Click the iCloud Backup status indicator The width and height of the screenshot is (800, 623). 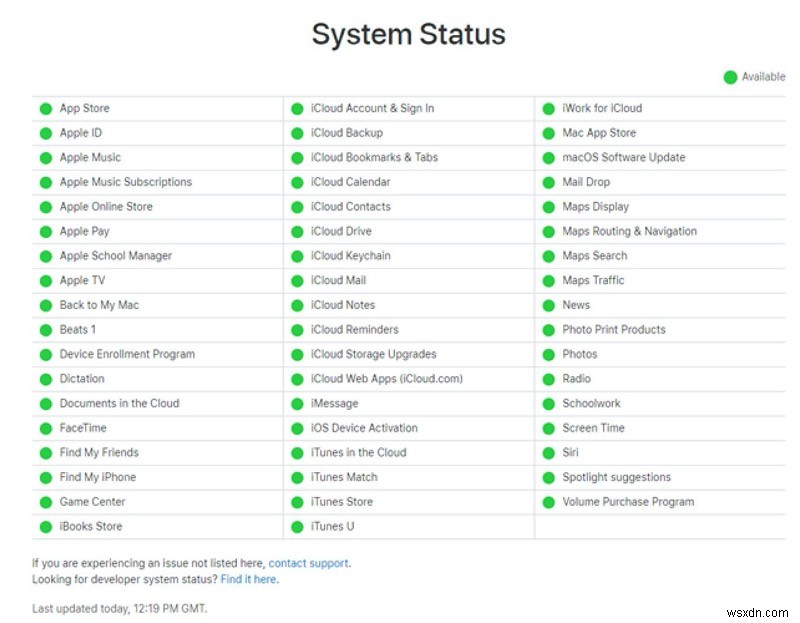pyautogui.click(x=295, y=132)
